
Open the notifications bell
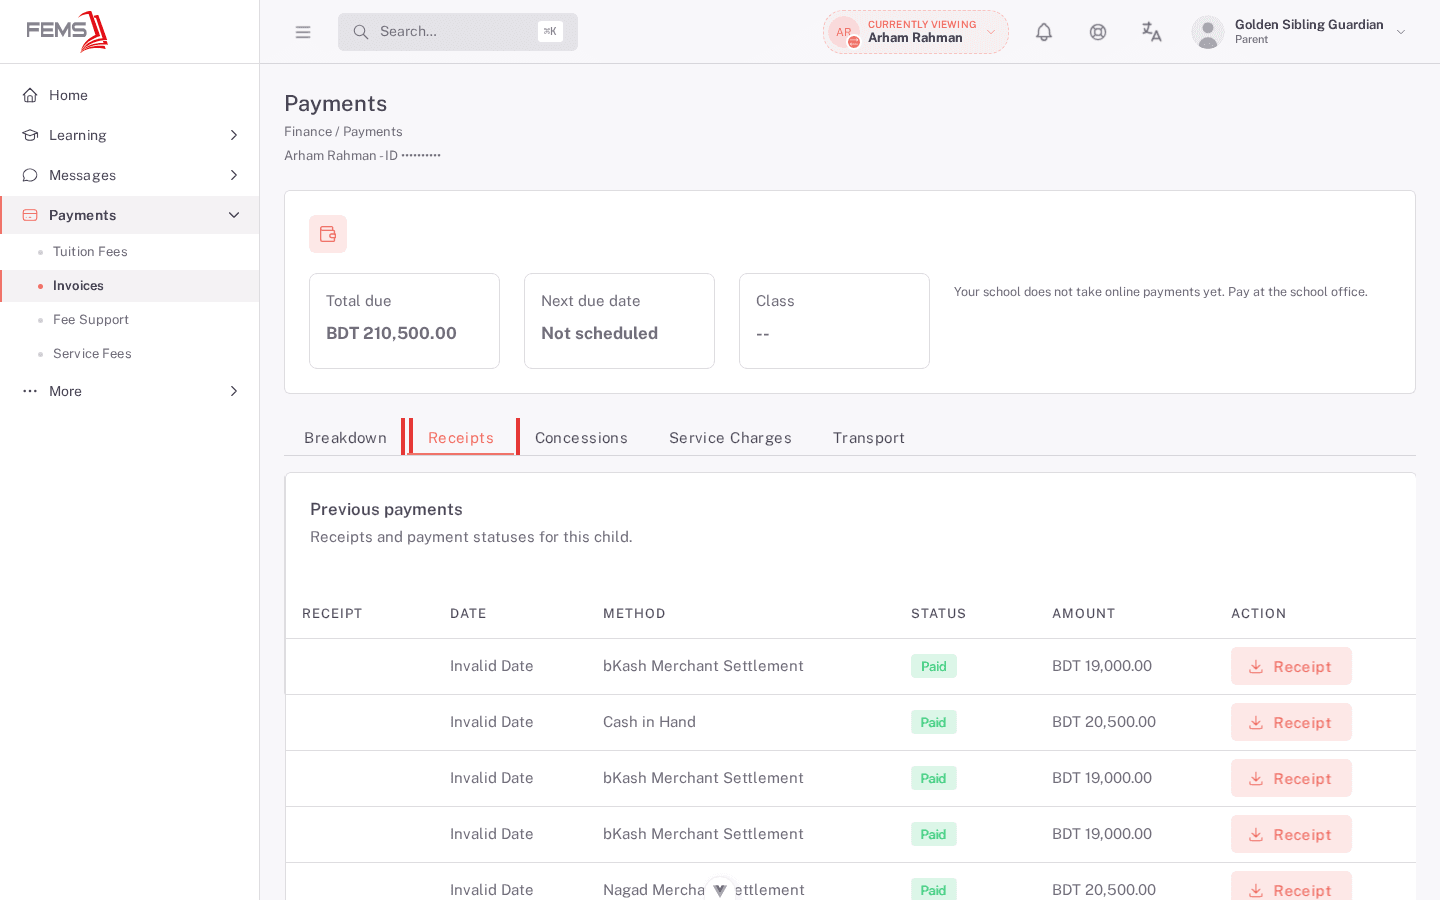(x=1044, y=32)
